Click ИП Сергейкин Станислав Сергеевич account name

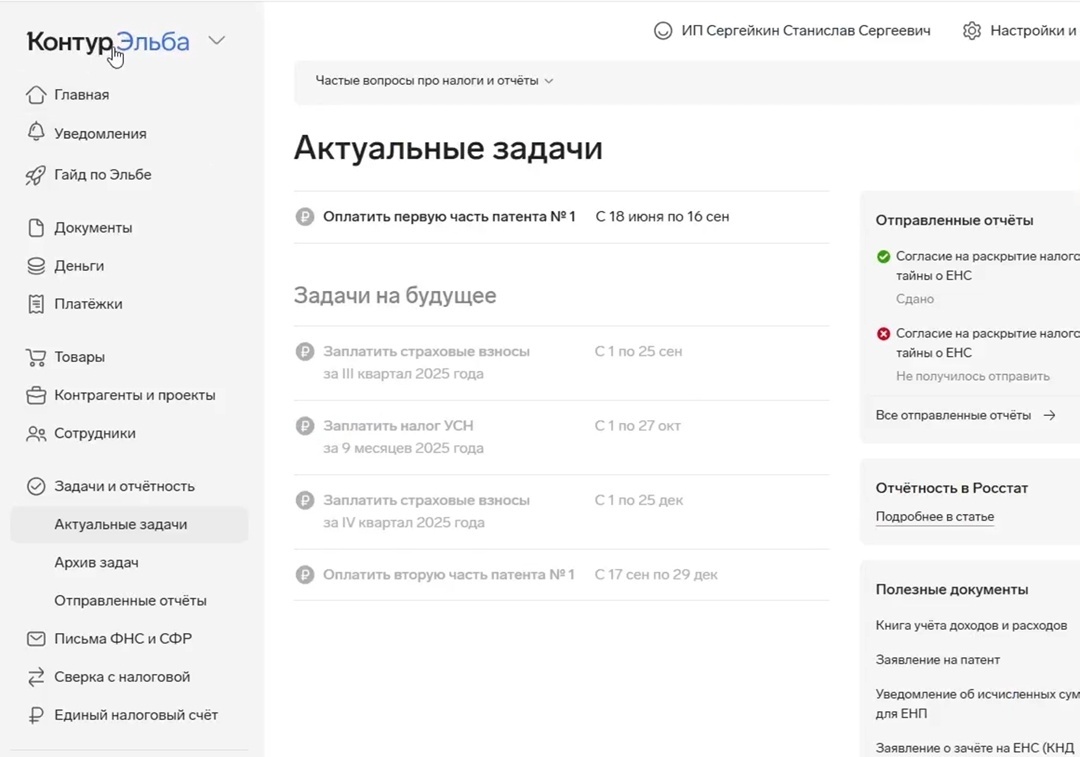coord(806,30)
